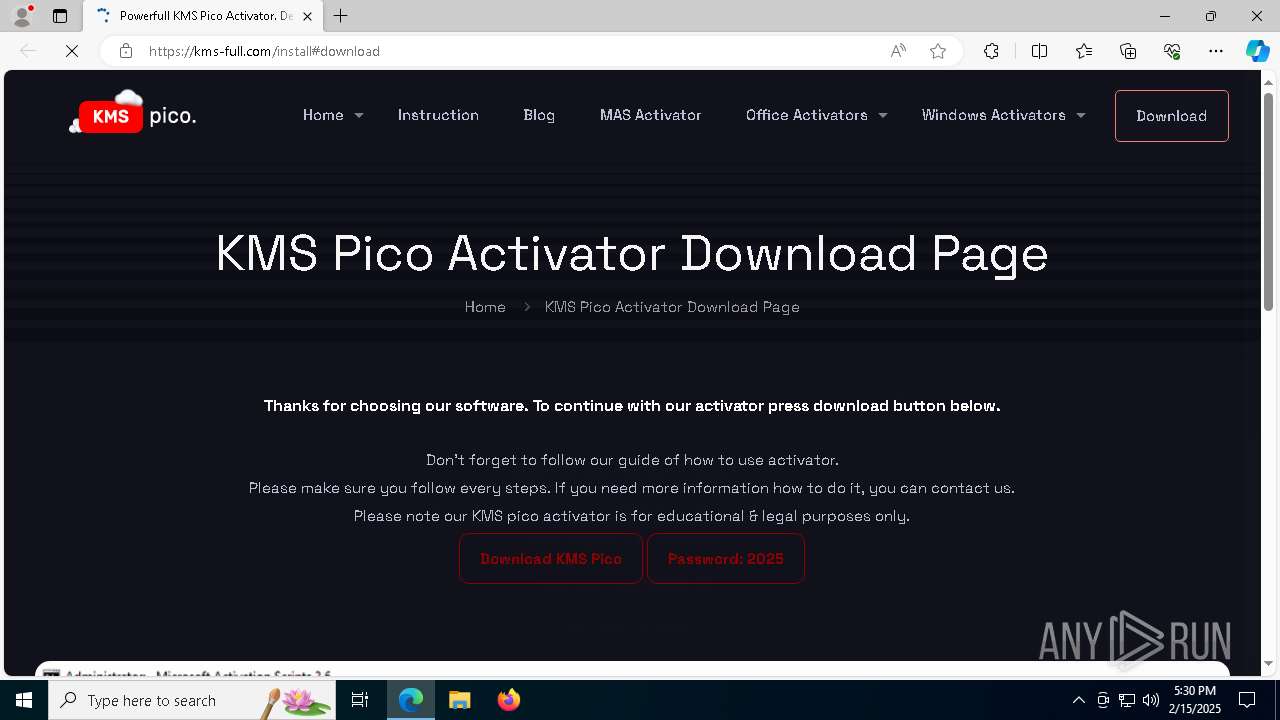Open network status tray icon
The height and width of the screenshot is (720, 1280).
(x=1127, y=700)
